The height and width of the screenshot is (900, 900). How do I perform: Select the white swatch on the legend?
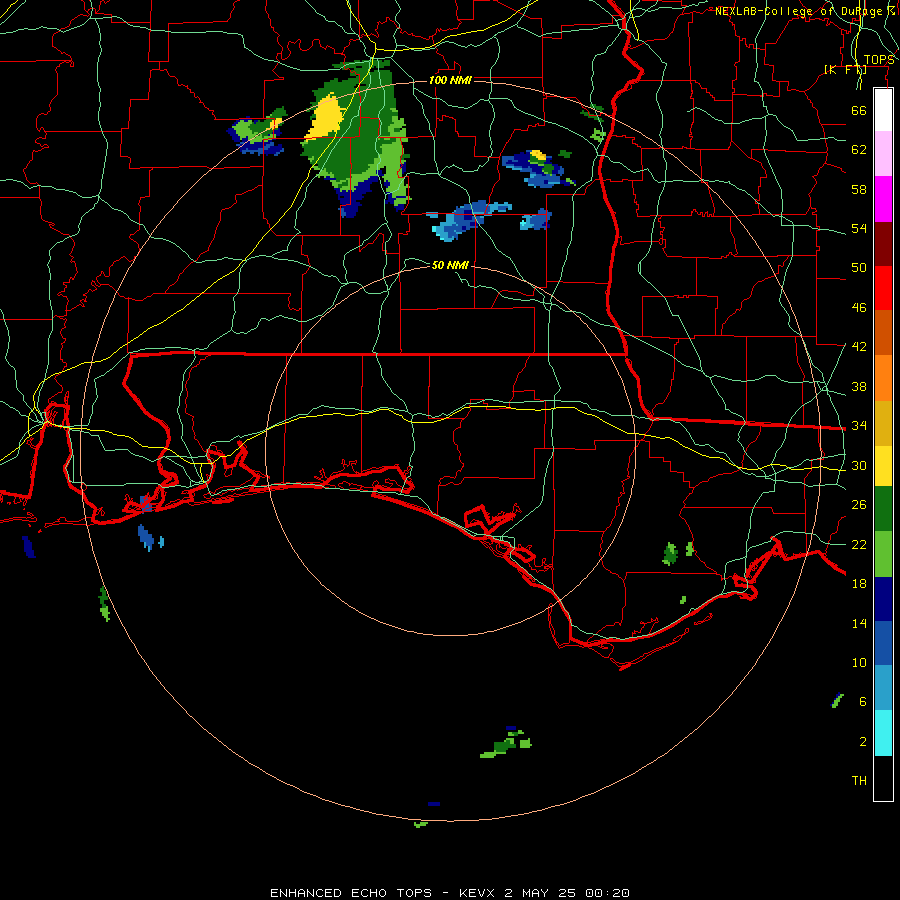(x=883, y=110)
